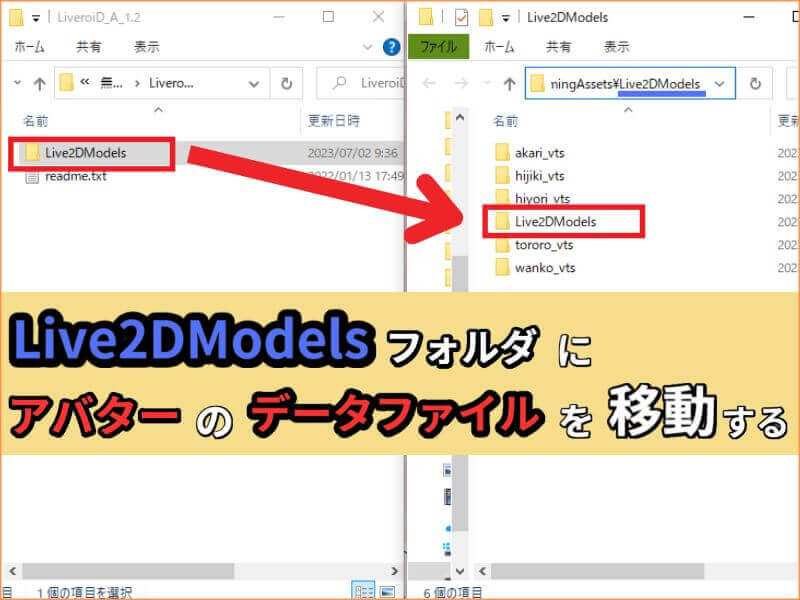The width and height of the screenshot is (800, 600).
Task: Open the 表示 tab in the LiveroiD_A_1.2 window
Action: coord(147,47)
